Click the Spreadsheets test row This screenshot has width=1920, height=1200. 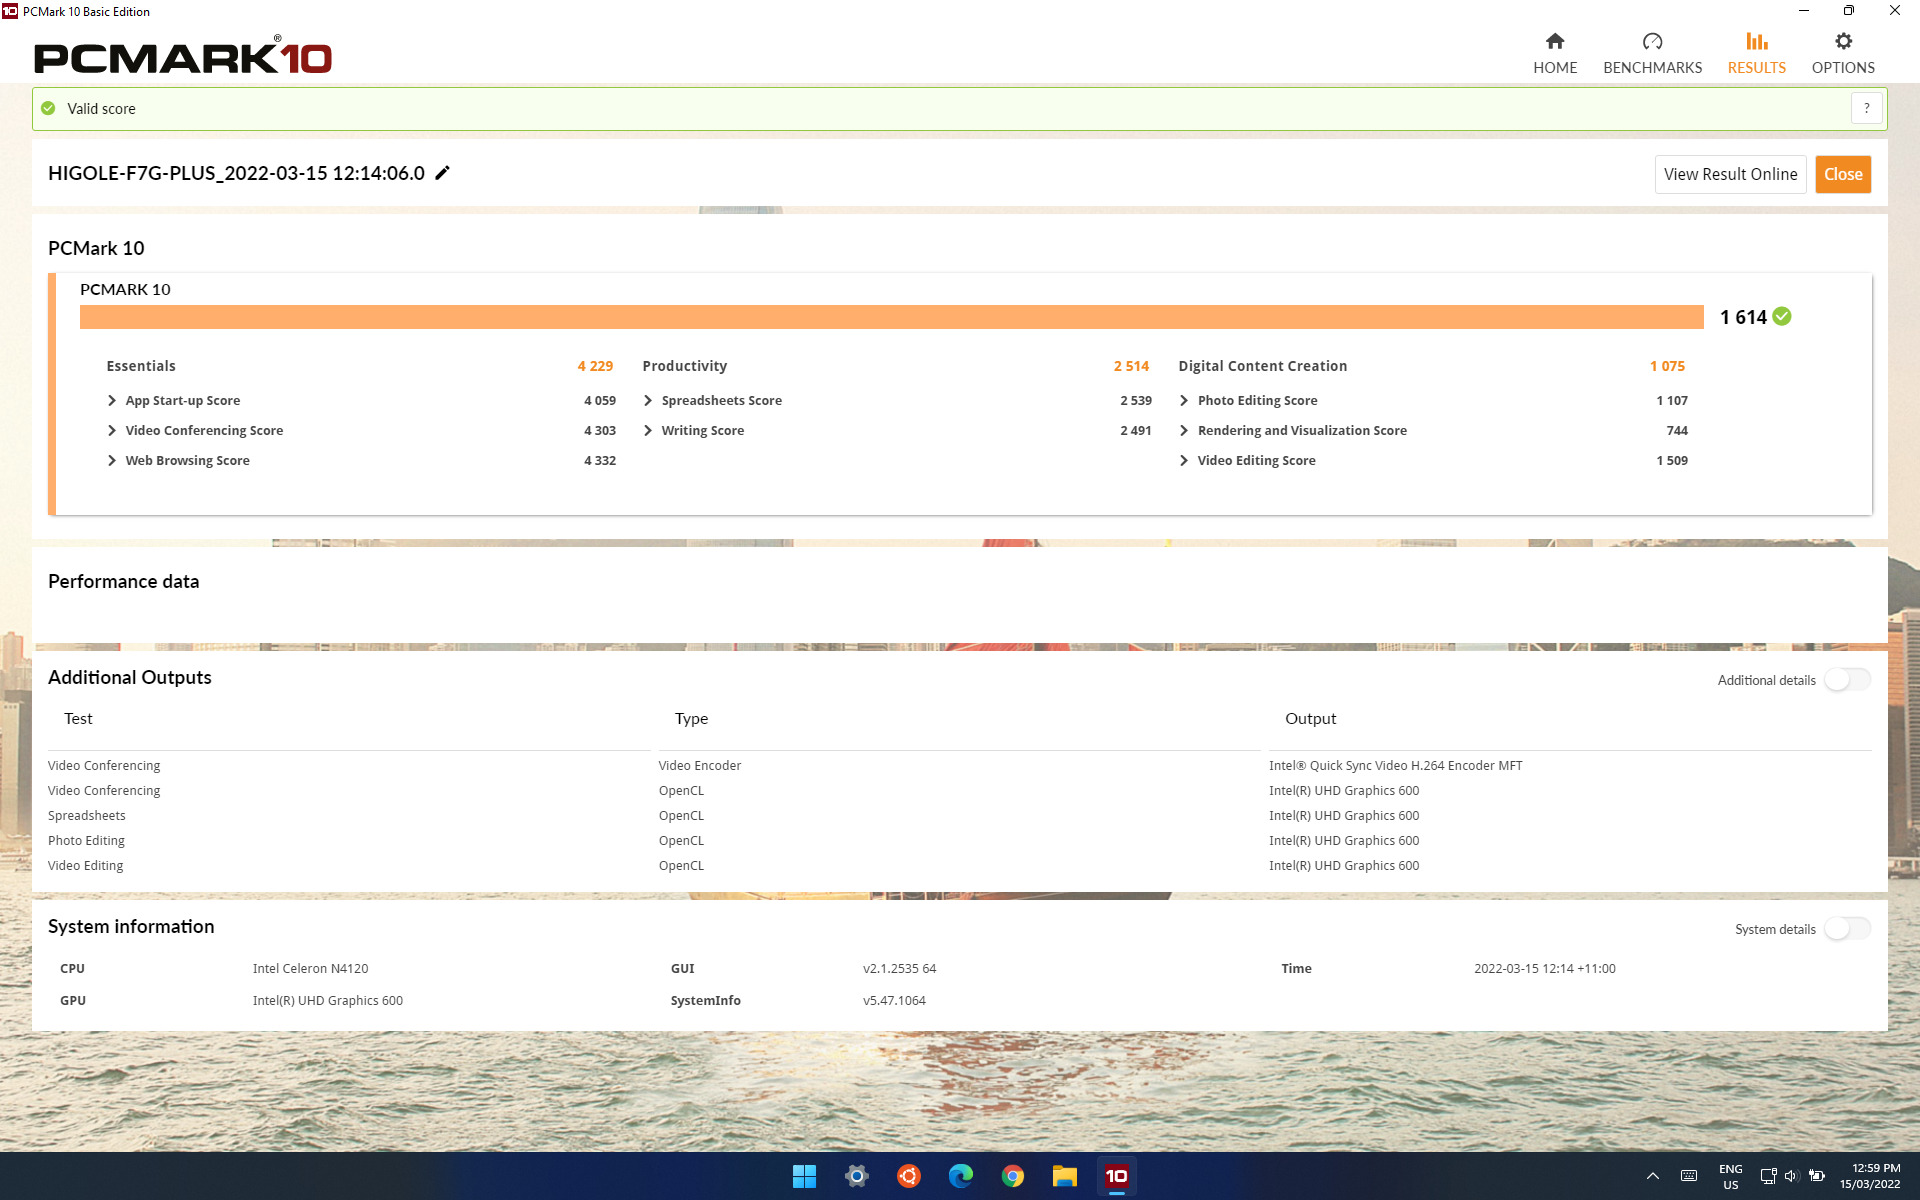click(86, 815)
